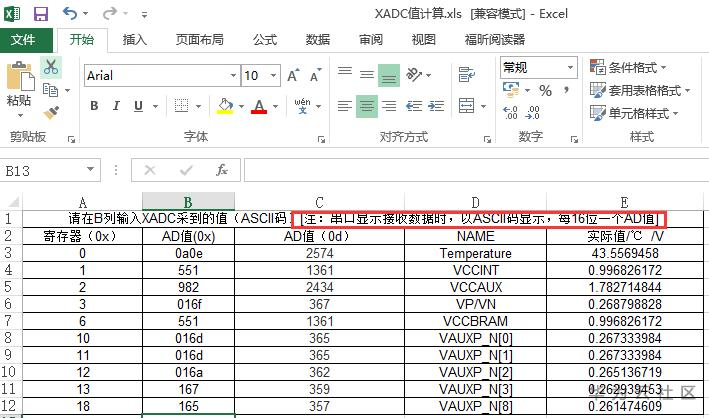The width and height of the screenshot is (709, 418).
Task: Click the 文 phonetic guide icon
Action: coord(303,106)
